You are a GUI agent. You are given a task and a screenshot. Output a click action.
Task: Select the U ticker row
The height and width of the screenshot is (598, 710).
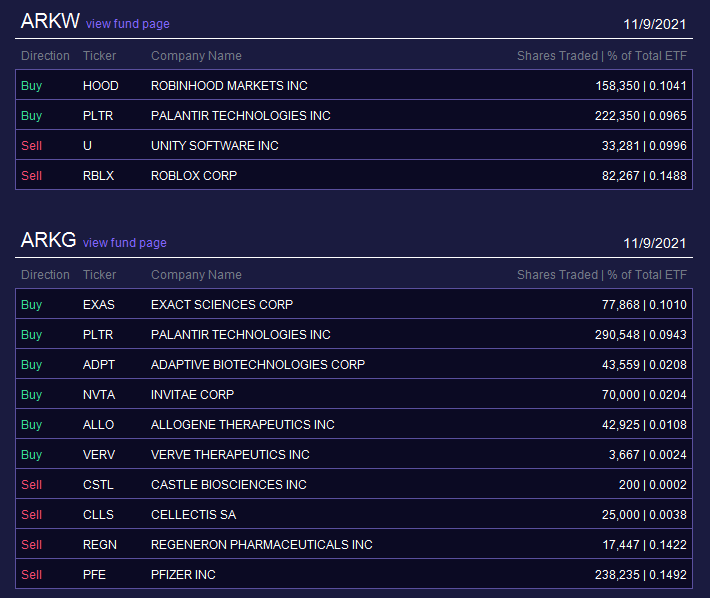[354, 145]
